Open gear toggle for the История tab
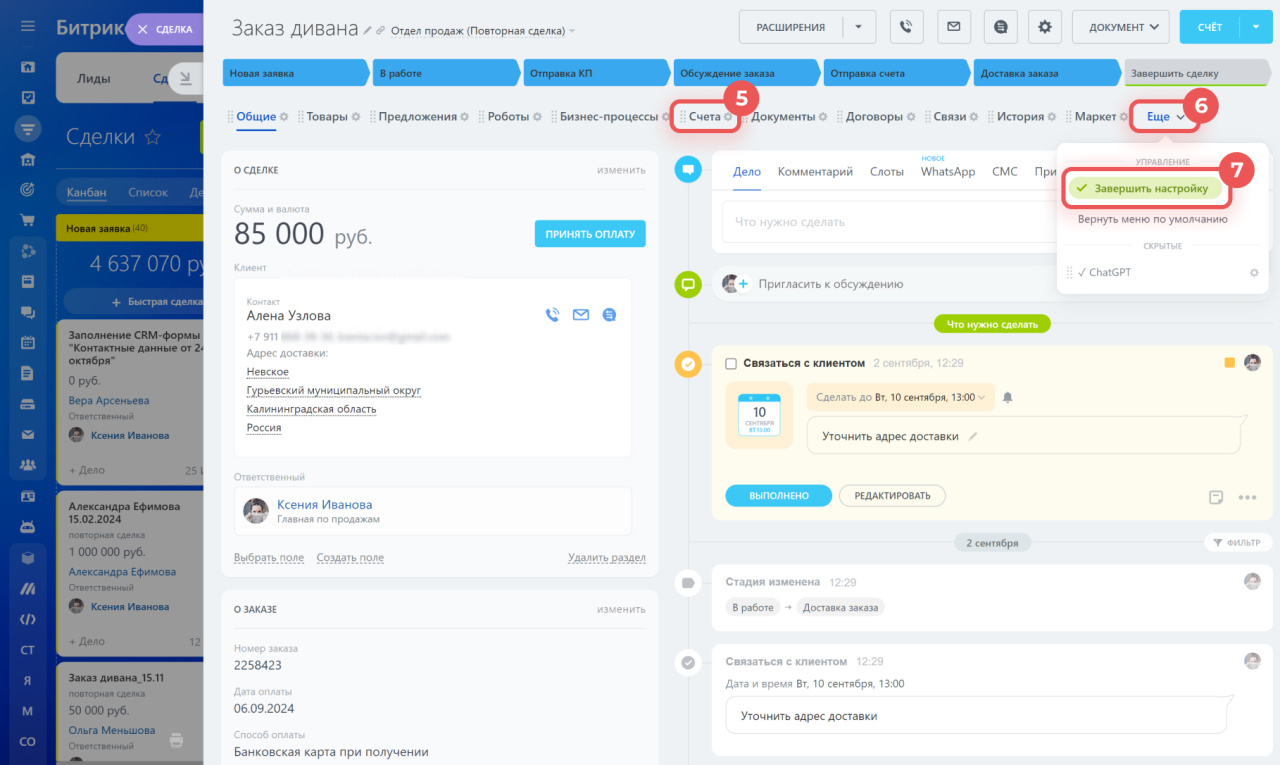1280x765 pixels. pyautogui.click(x=1052, y=117)
